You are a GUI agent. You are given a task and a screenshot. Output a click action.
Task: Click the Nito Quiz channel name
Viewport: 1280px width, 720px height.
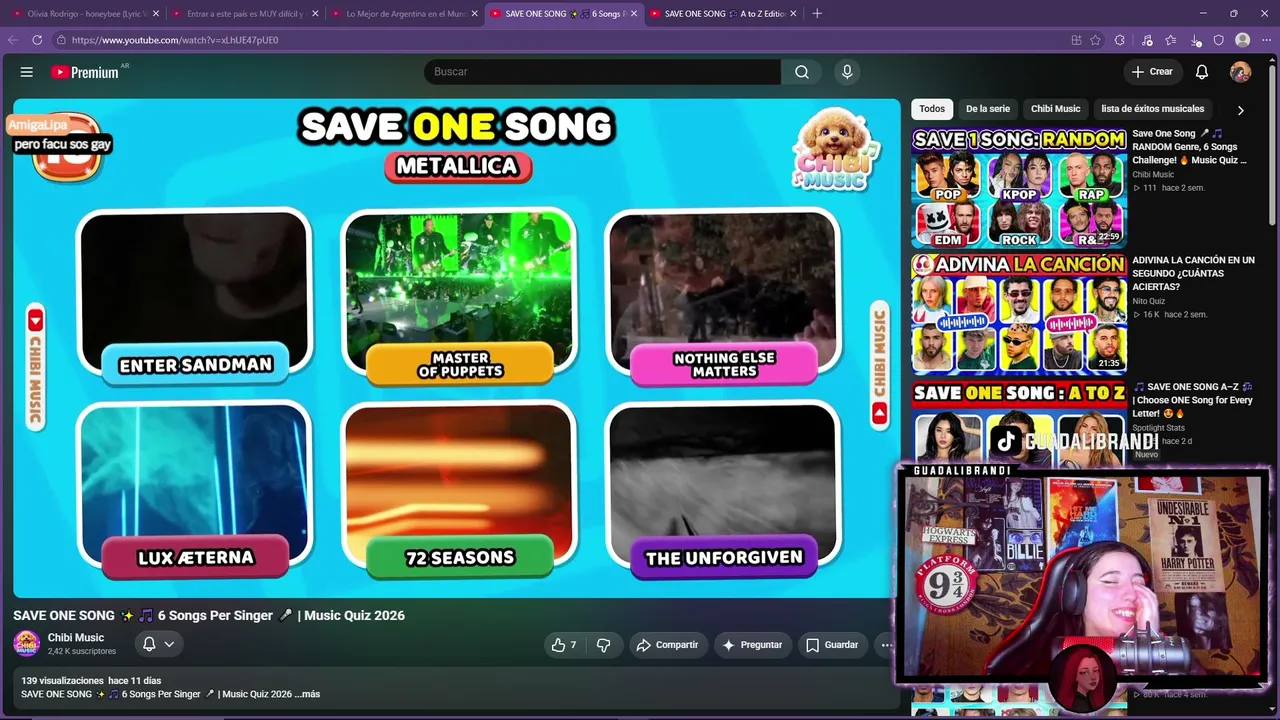pos(1149,301)
